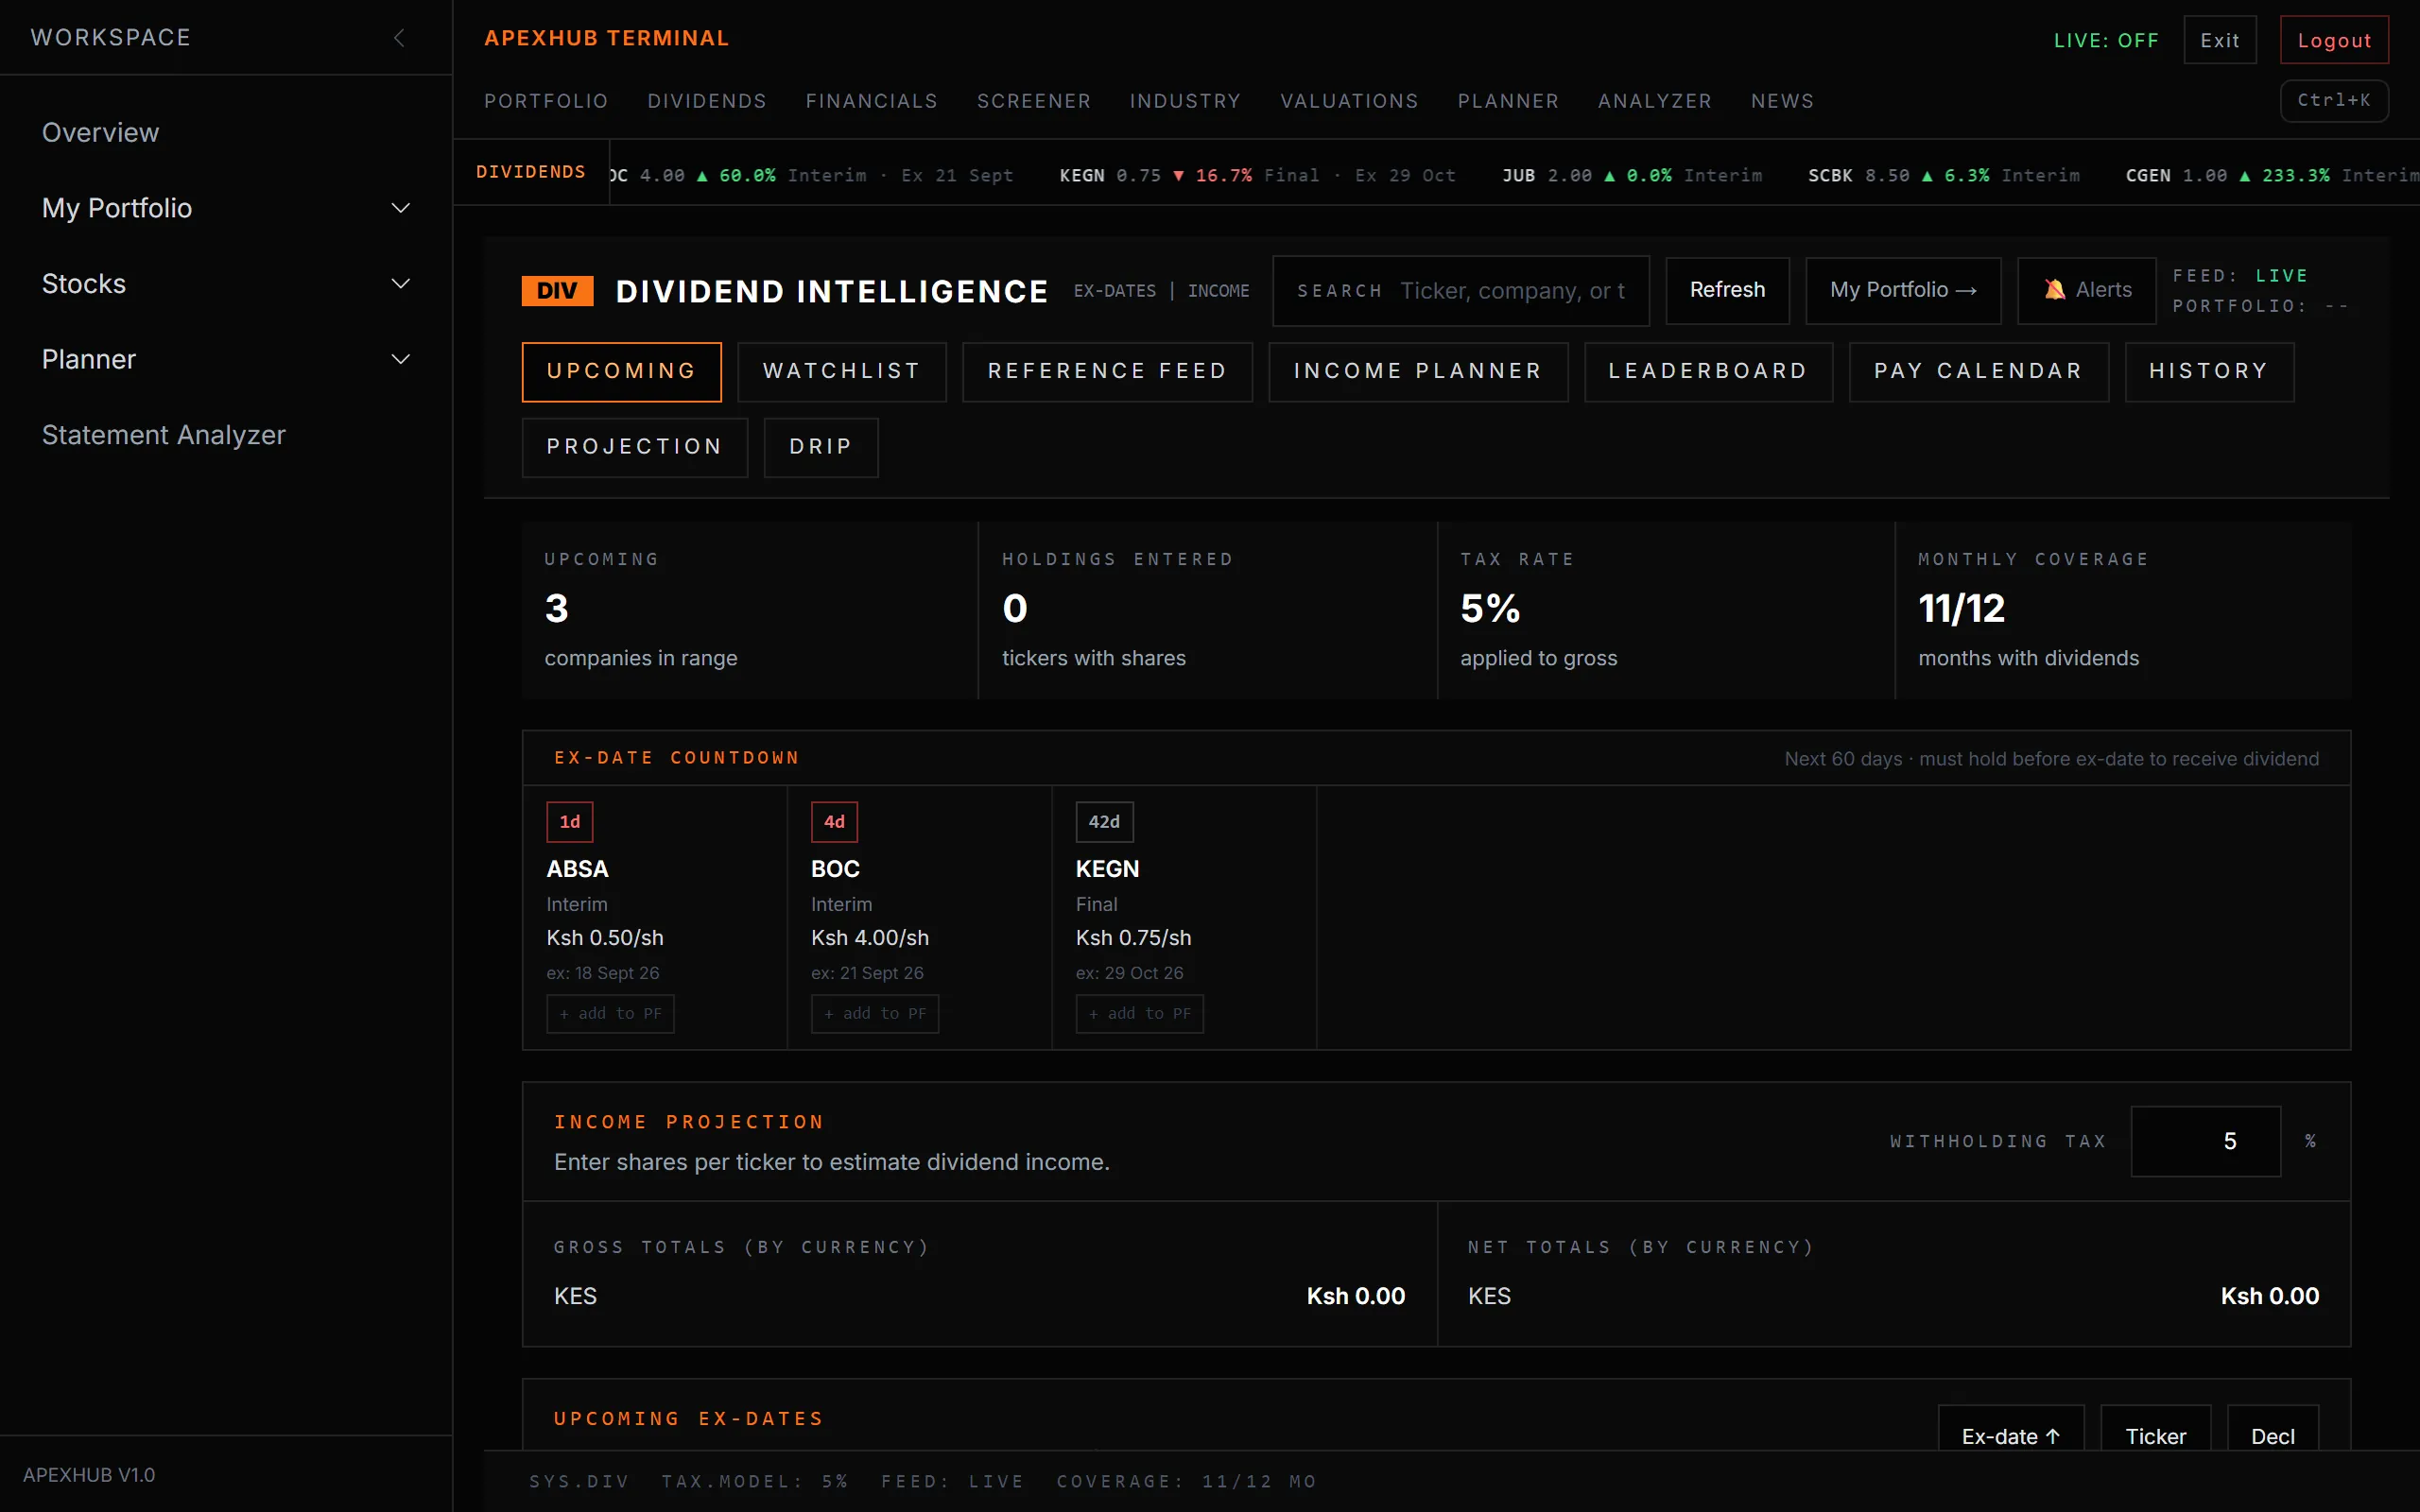Select the UPCOMING tab

click(621, 371)
